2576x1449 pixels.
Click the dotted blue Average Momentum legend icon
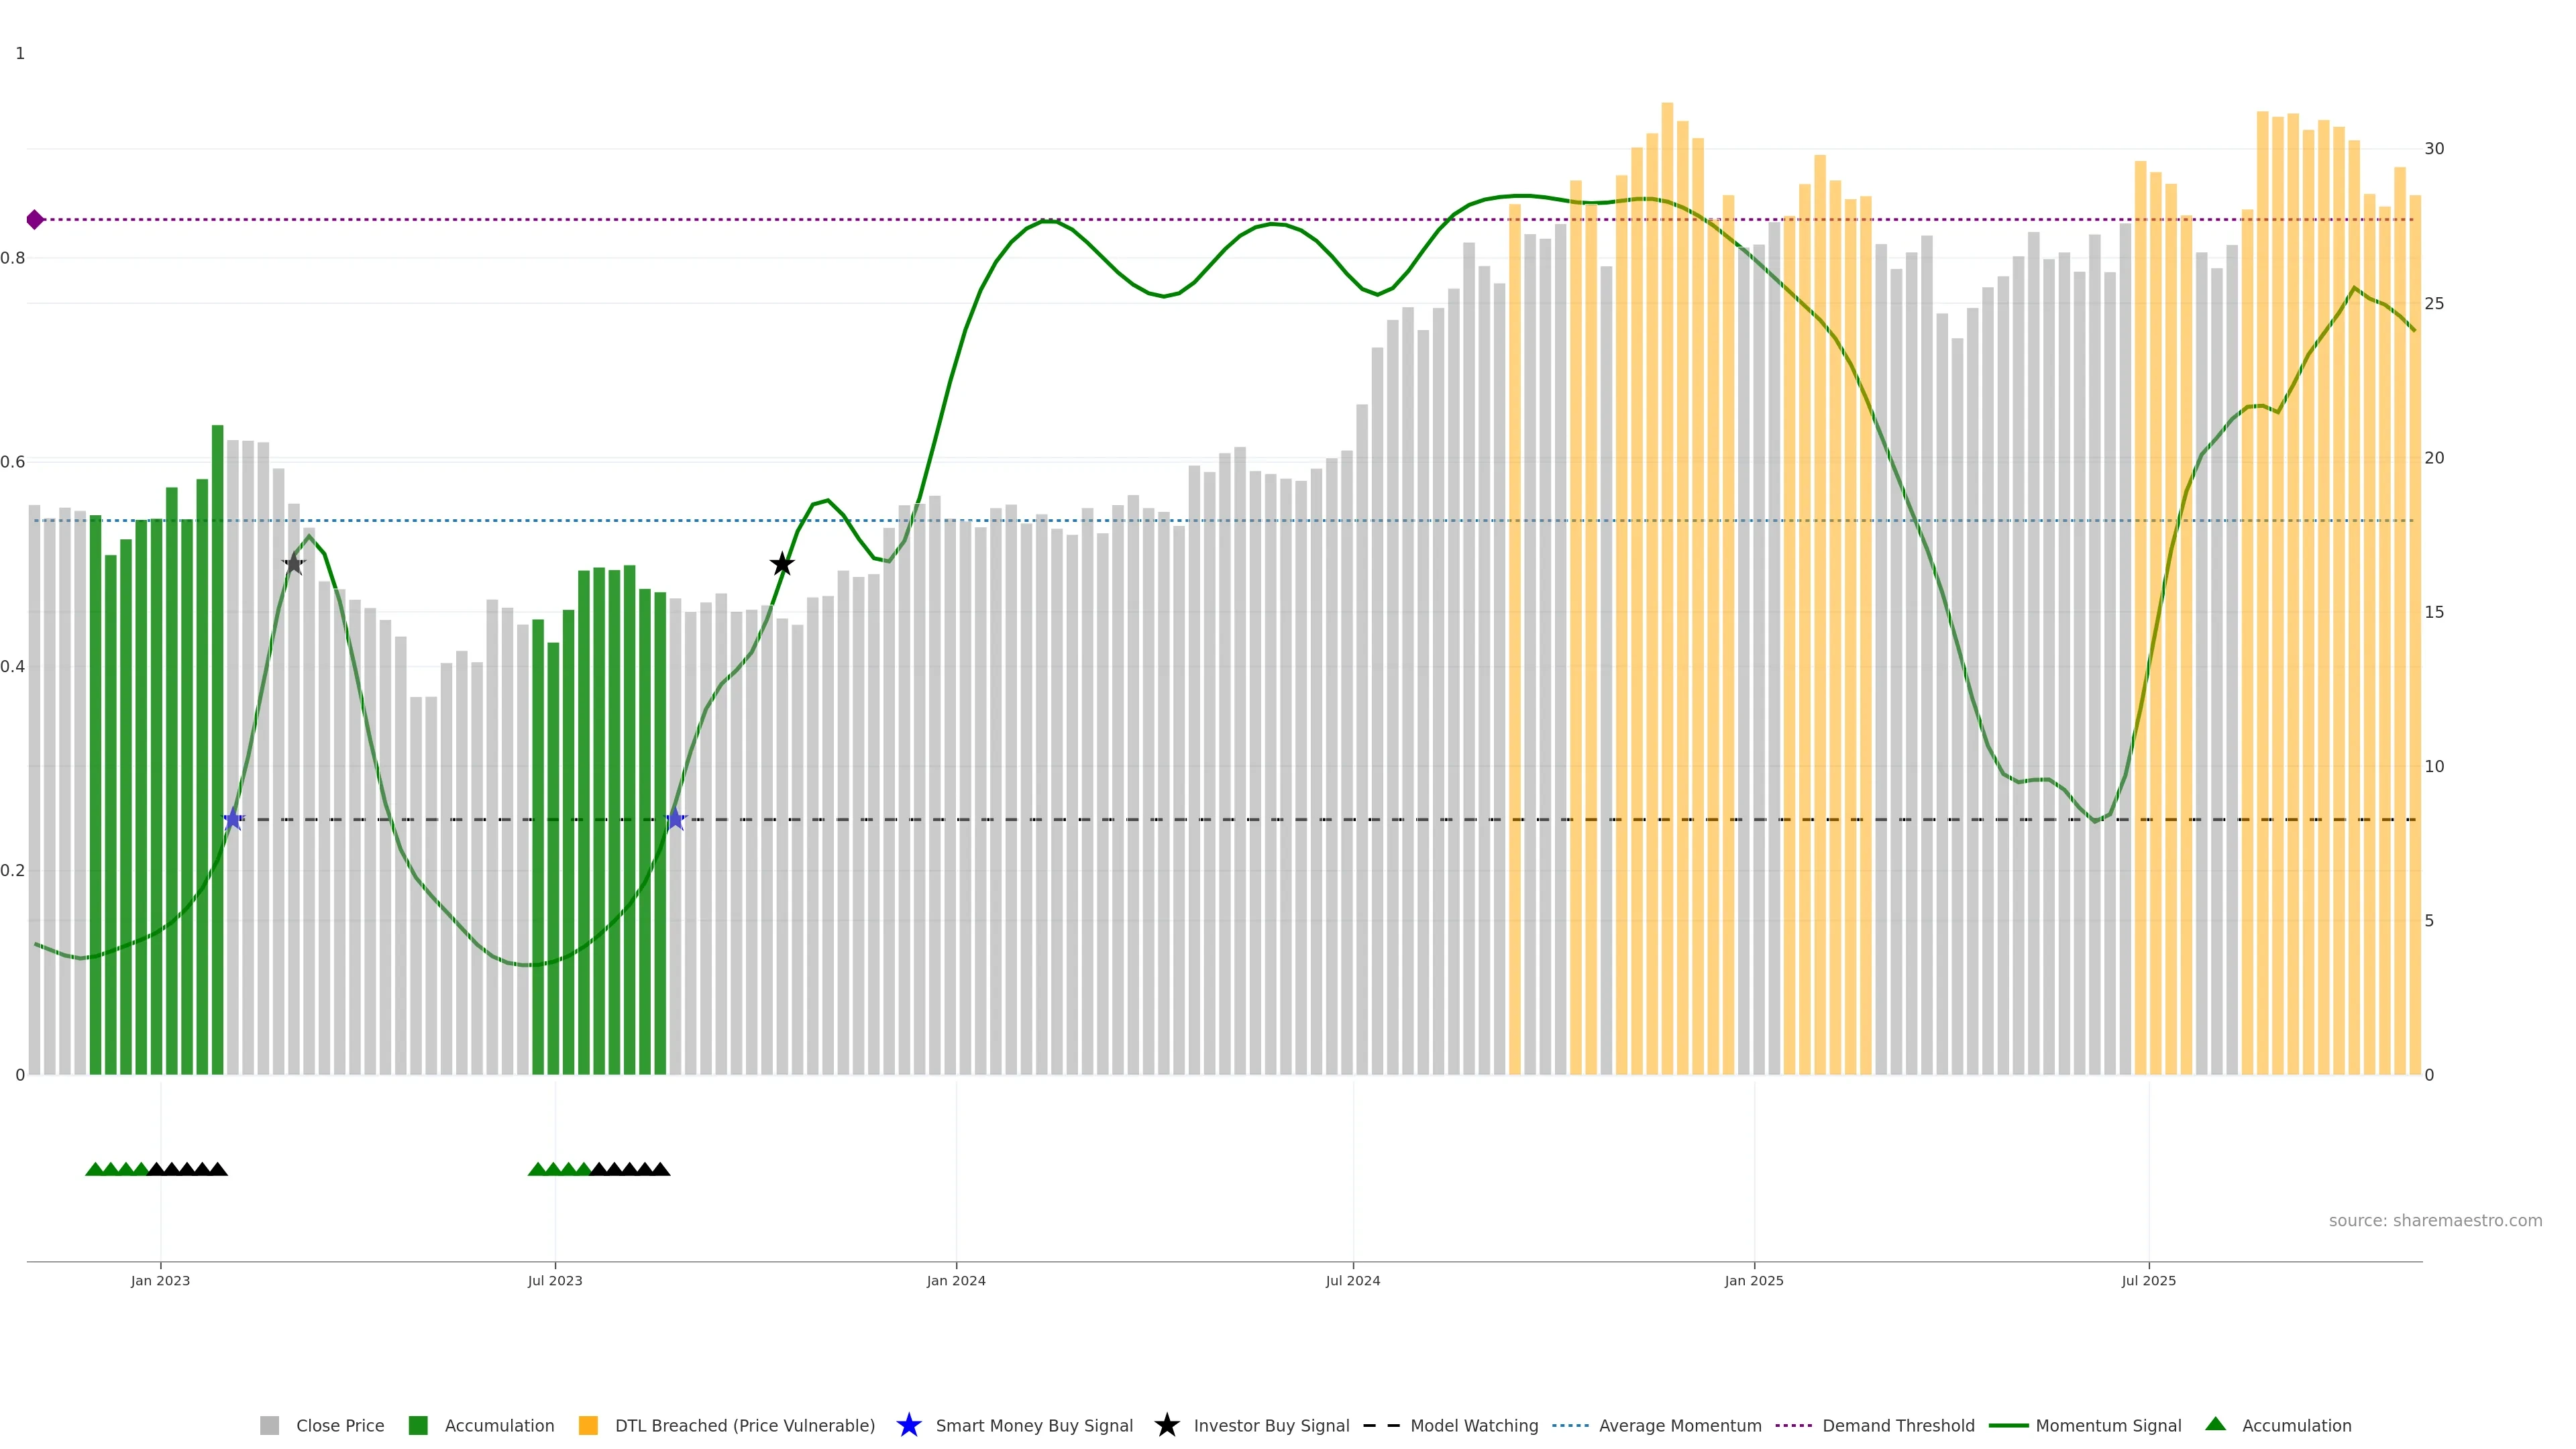[x=1570, y=1425]
